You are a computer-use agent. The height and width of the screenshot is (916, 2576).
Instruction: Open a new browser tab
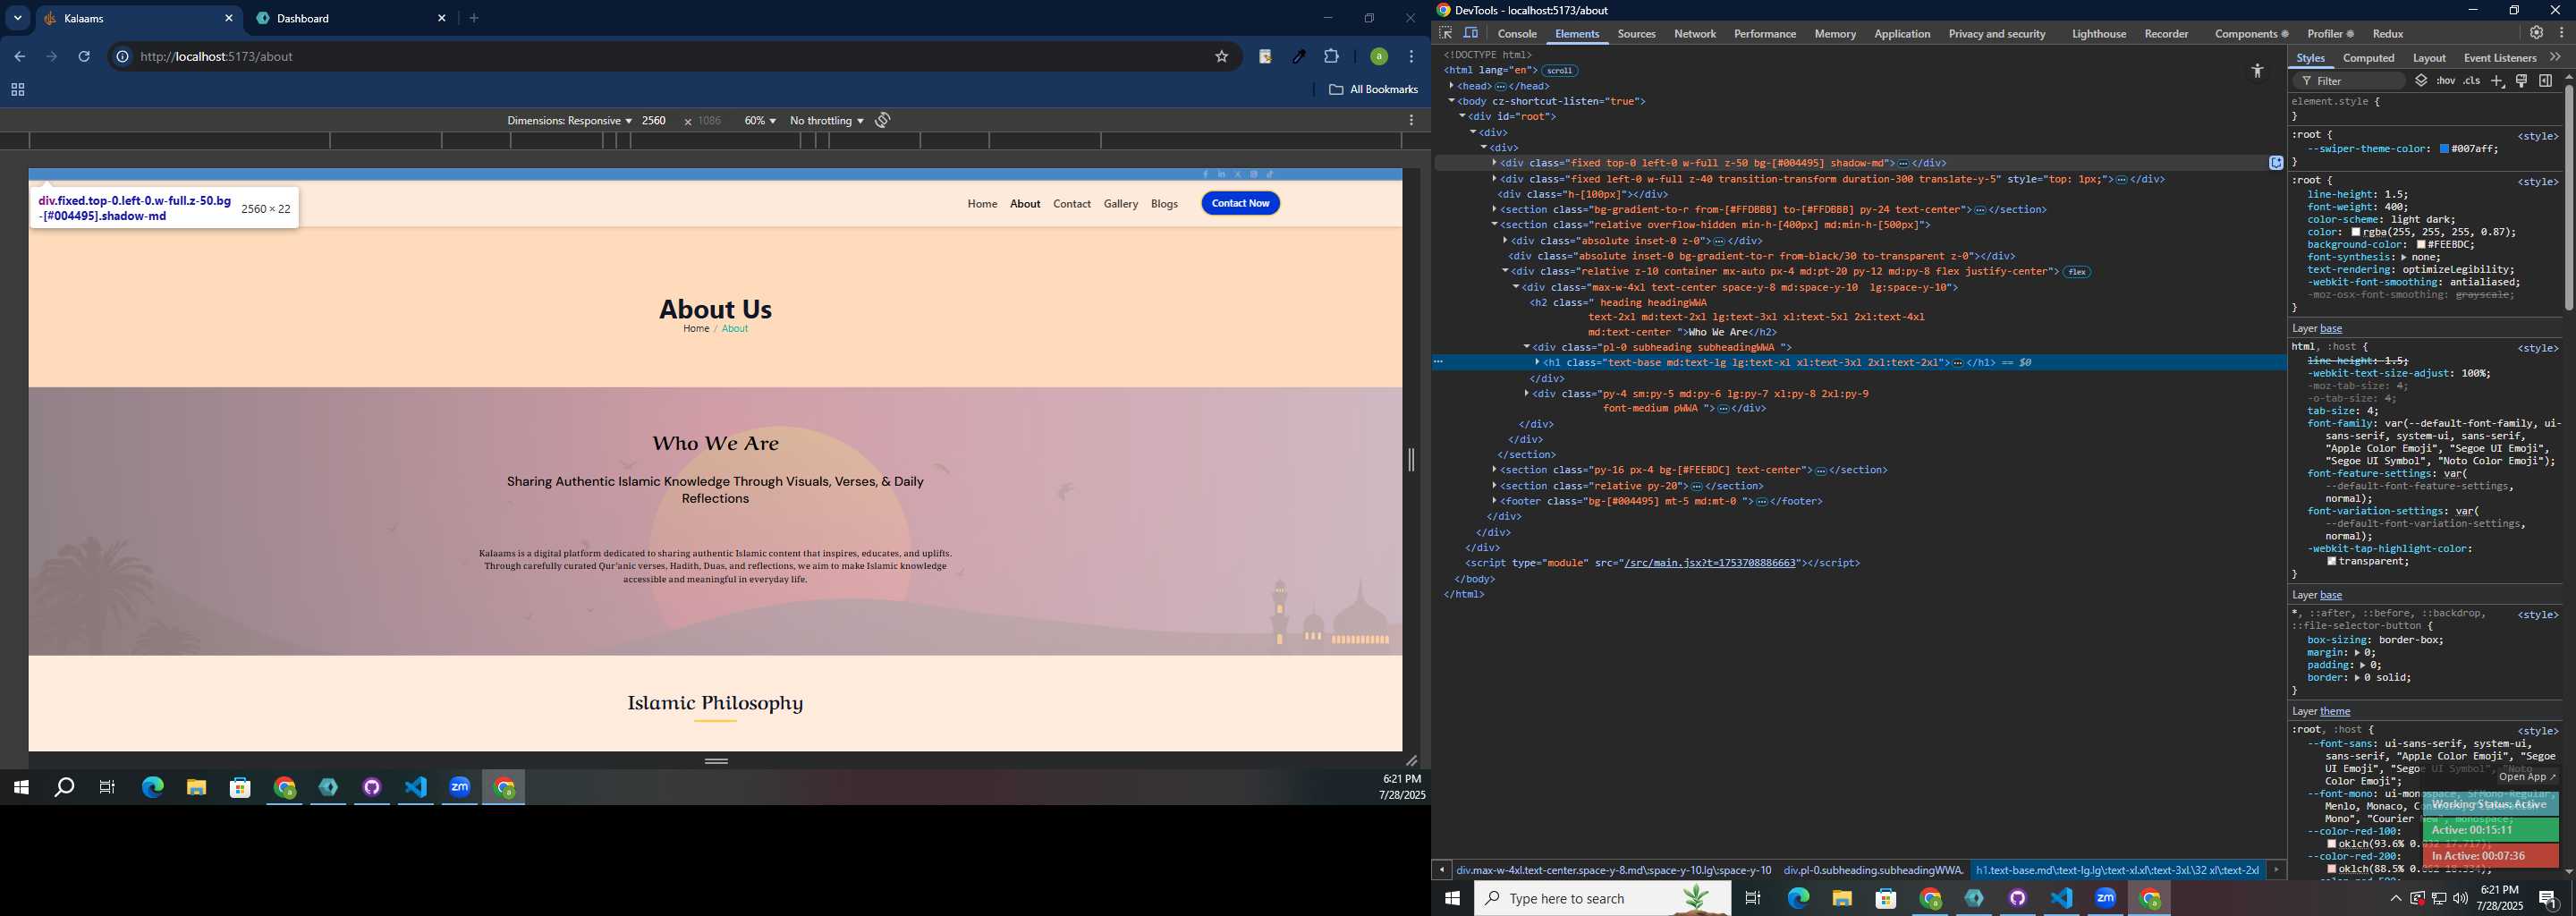click(x=474, y=18)
